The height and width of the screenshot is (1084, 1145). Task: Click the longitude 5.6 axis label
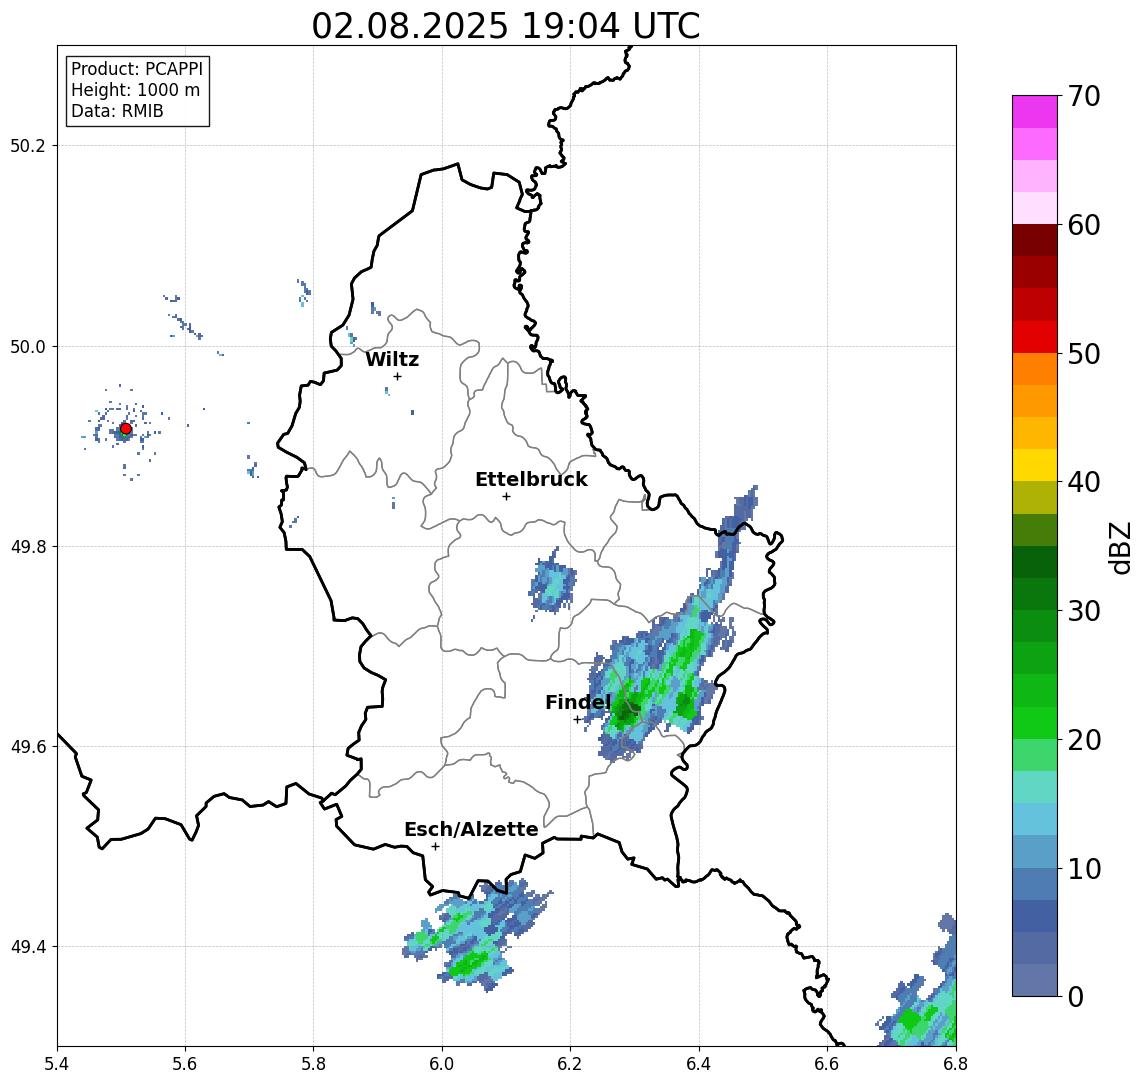coord(185,1064)
